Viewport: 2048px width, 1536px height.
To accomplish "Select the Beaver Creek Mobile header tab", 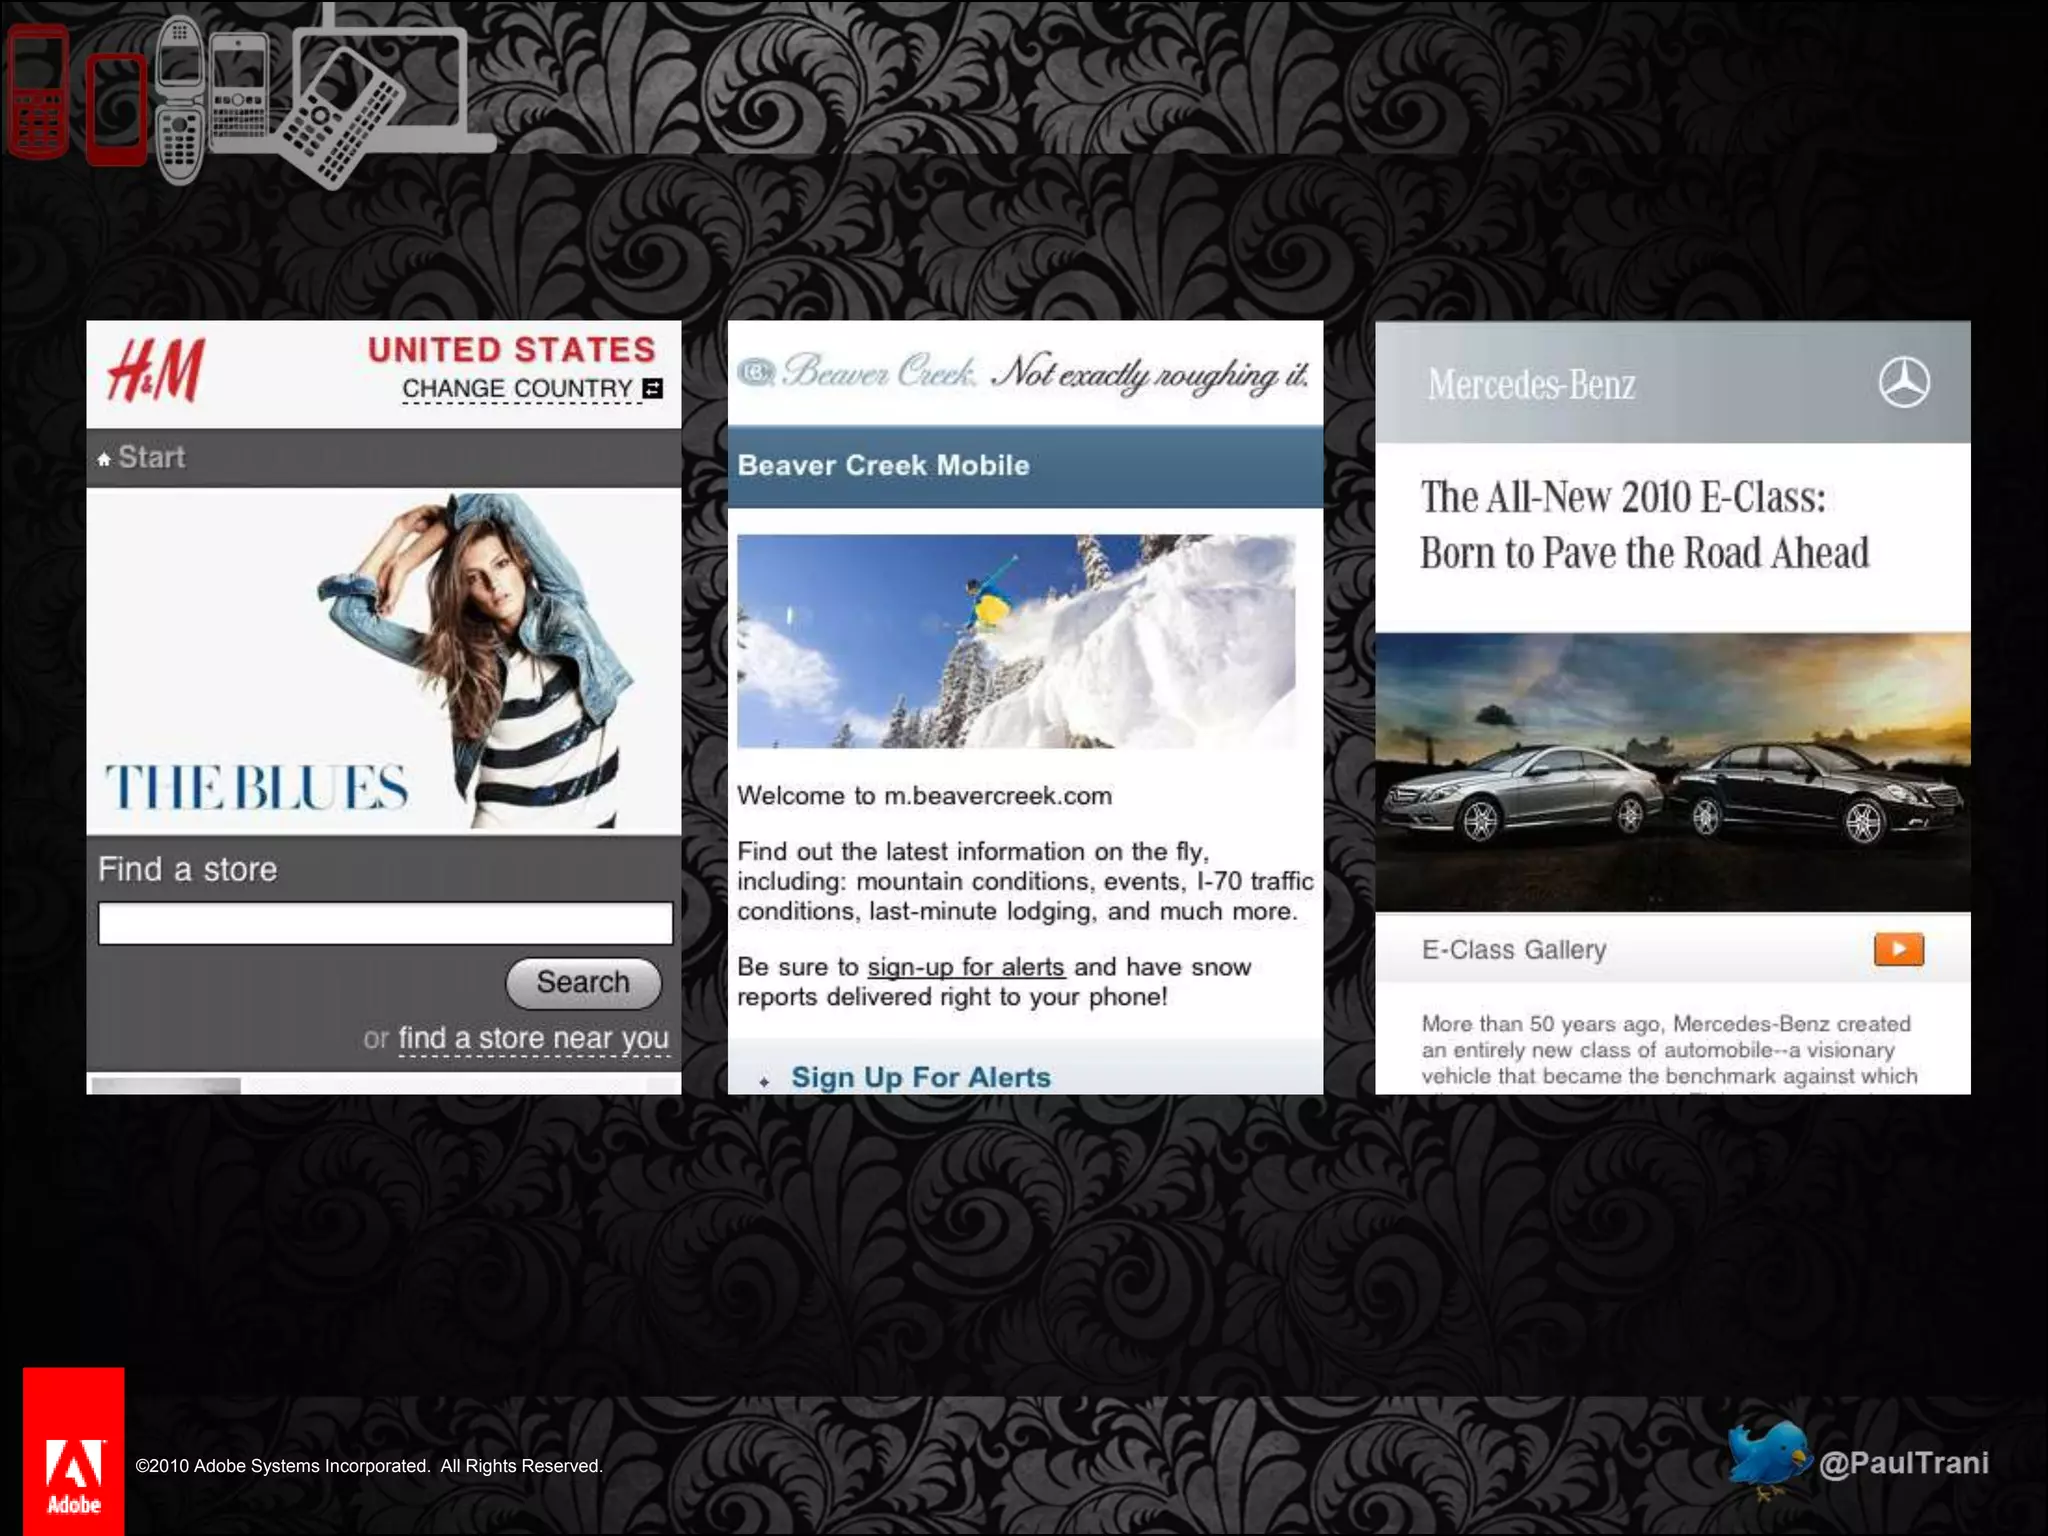I will tap(883, 465).
